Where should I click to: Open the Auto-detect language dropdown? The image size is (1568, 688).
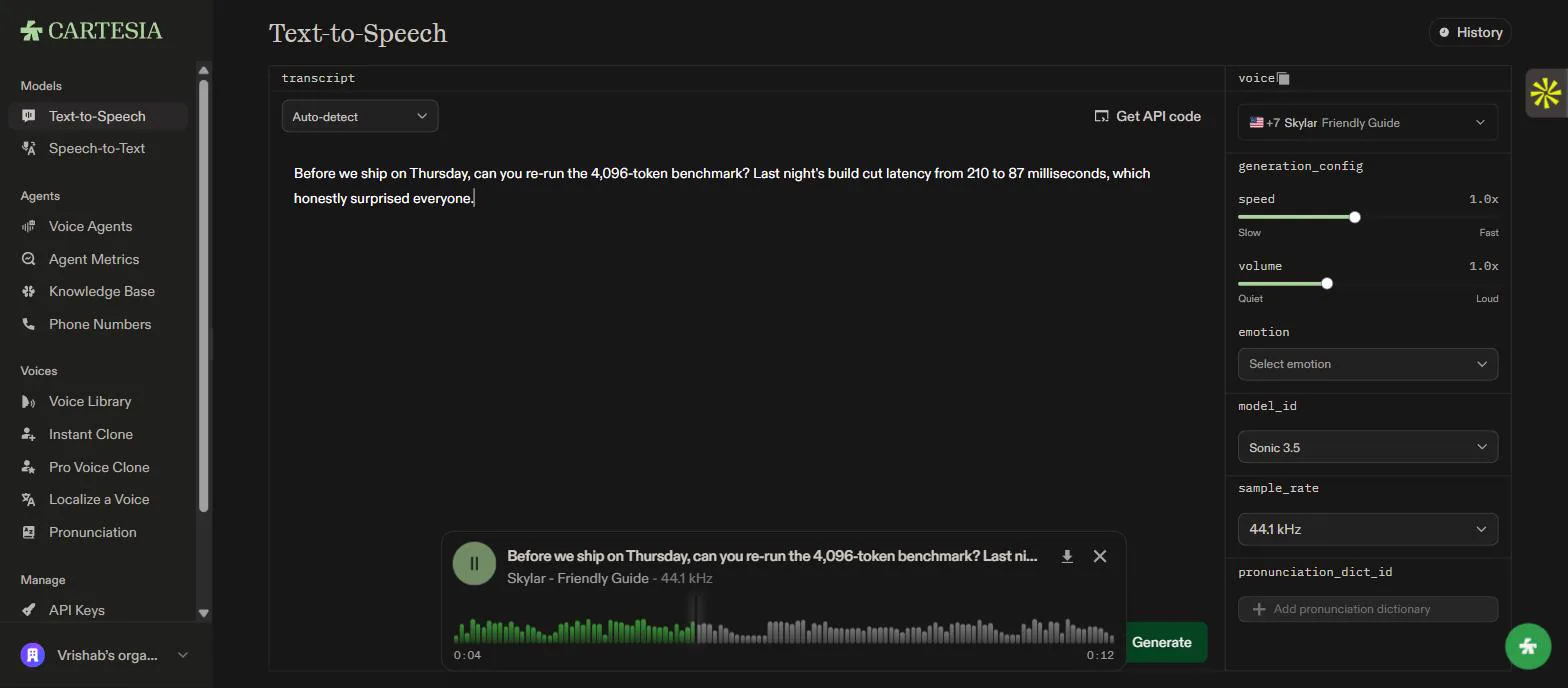(360, 116)
